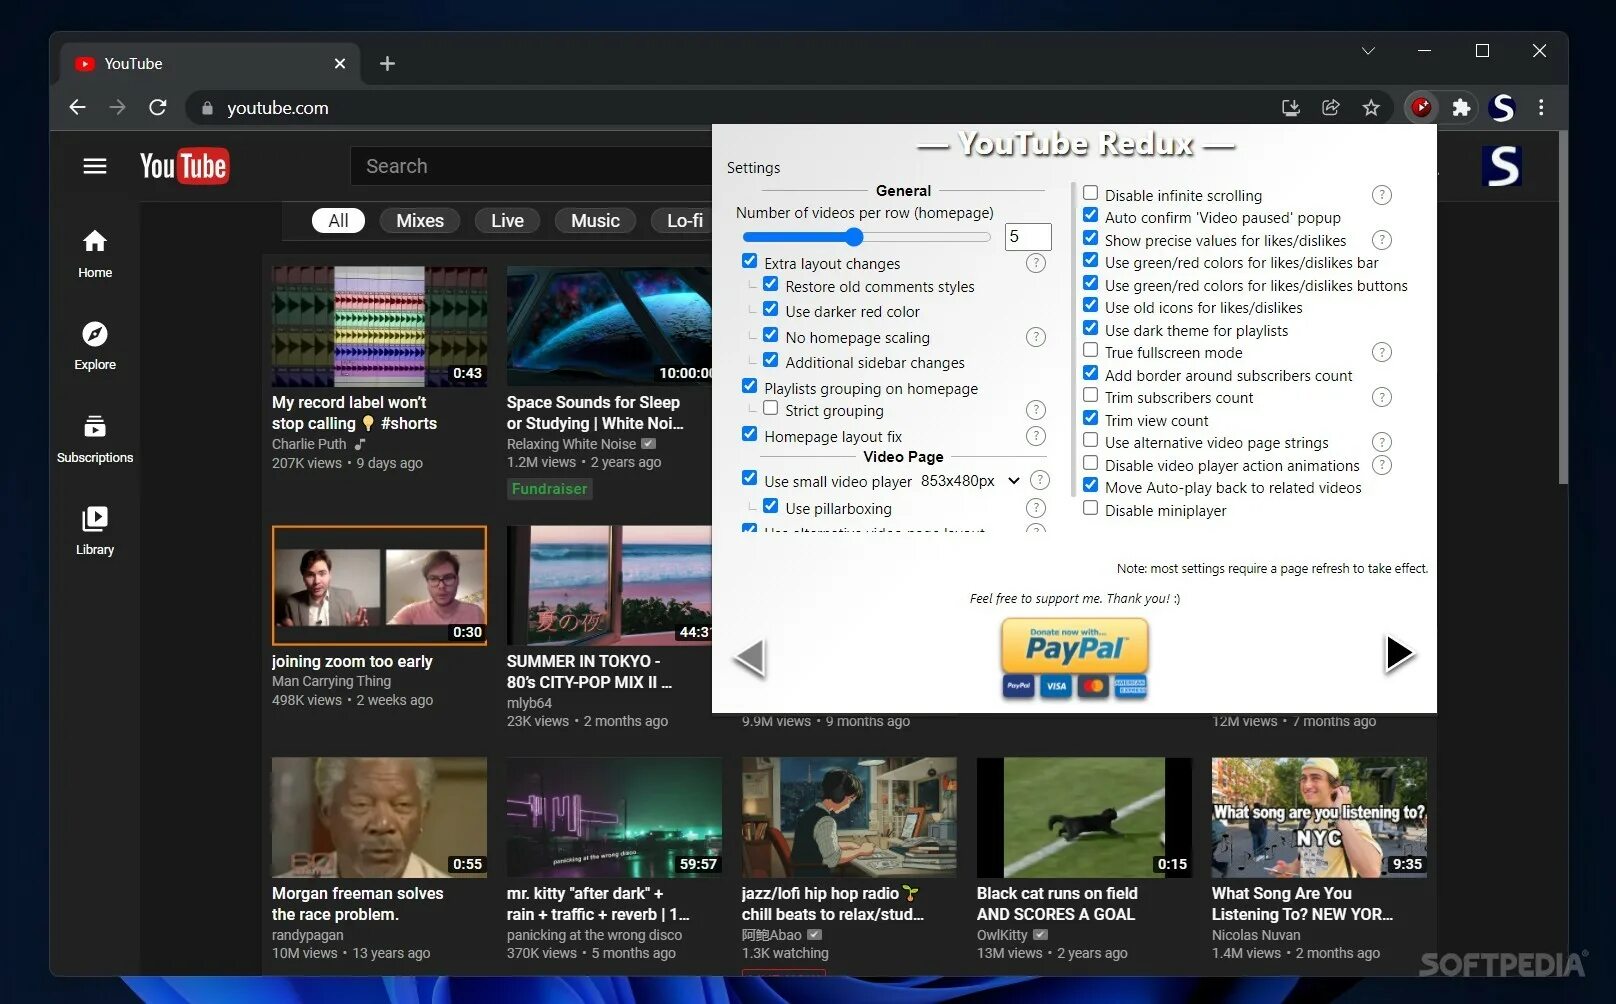Open Explore in the sidebar

[x=95, y=346]
